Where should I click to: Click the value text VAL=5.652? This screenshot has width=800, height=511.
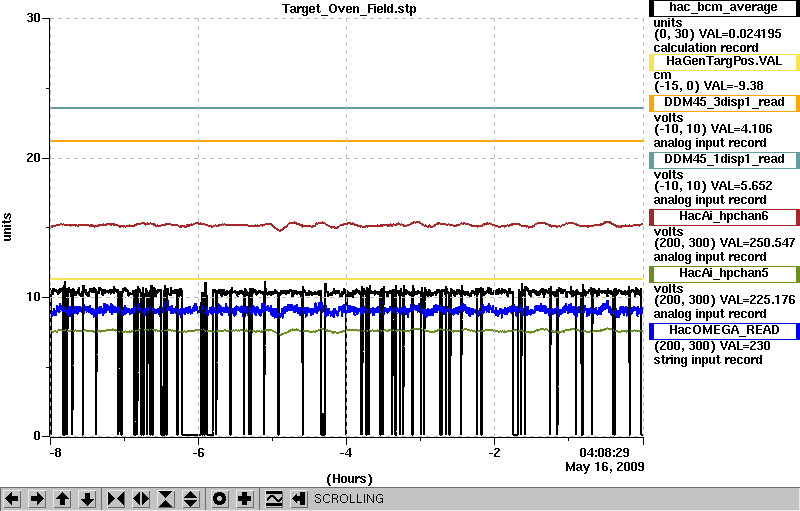[x=742, y=186]
